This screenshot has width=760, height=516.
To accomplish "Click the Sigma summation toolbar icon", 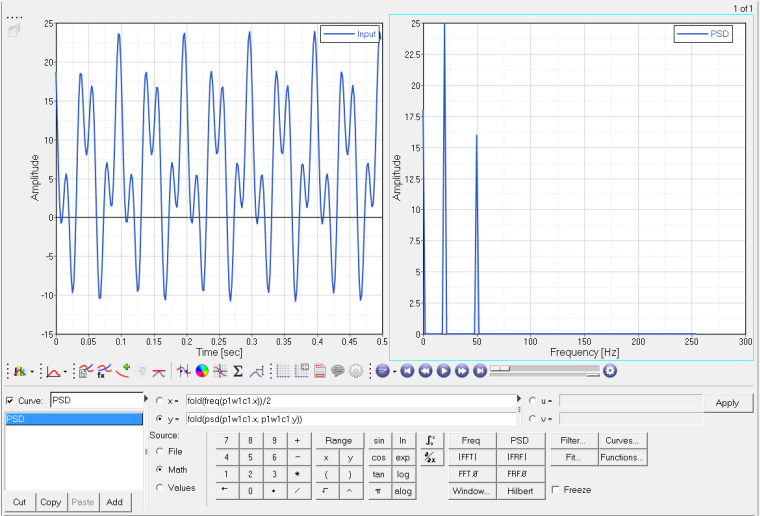I will (238, 371).
